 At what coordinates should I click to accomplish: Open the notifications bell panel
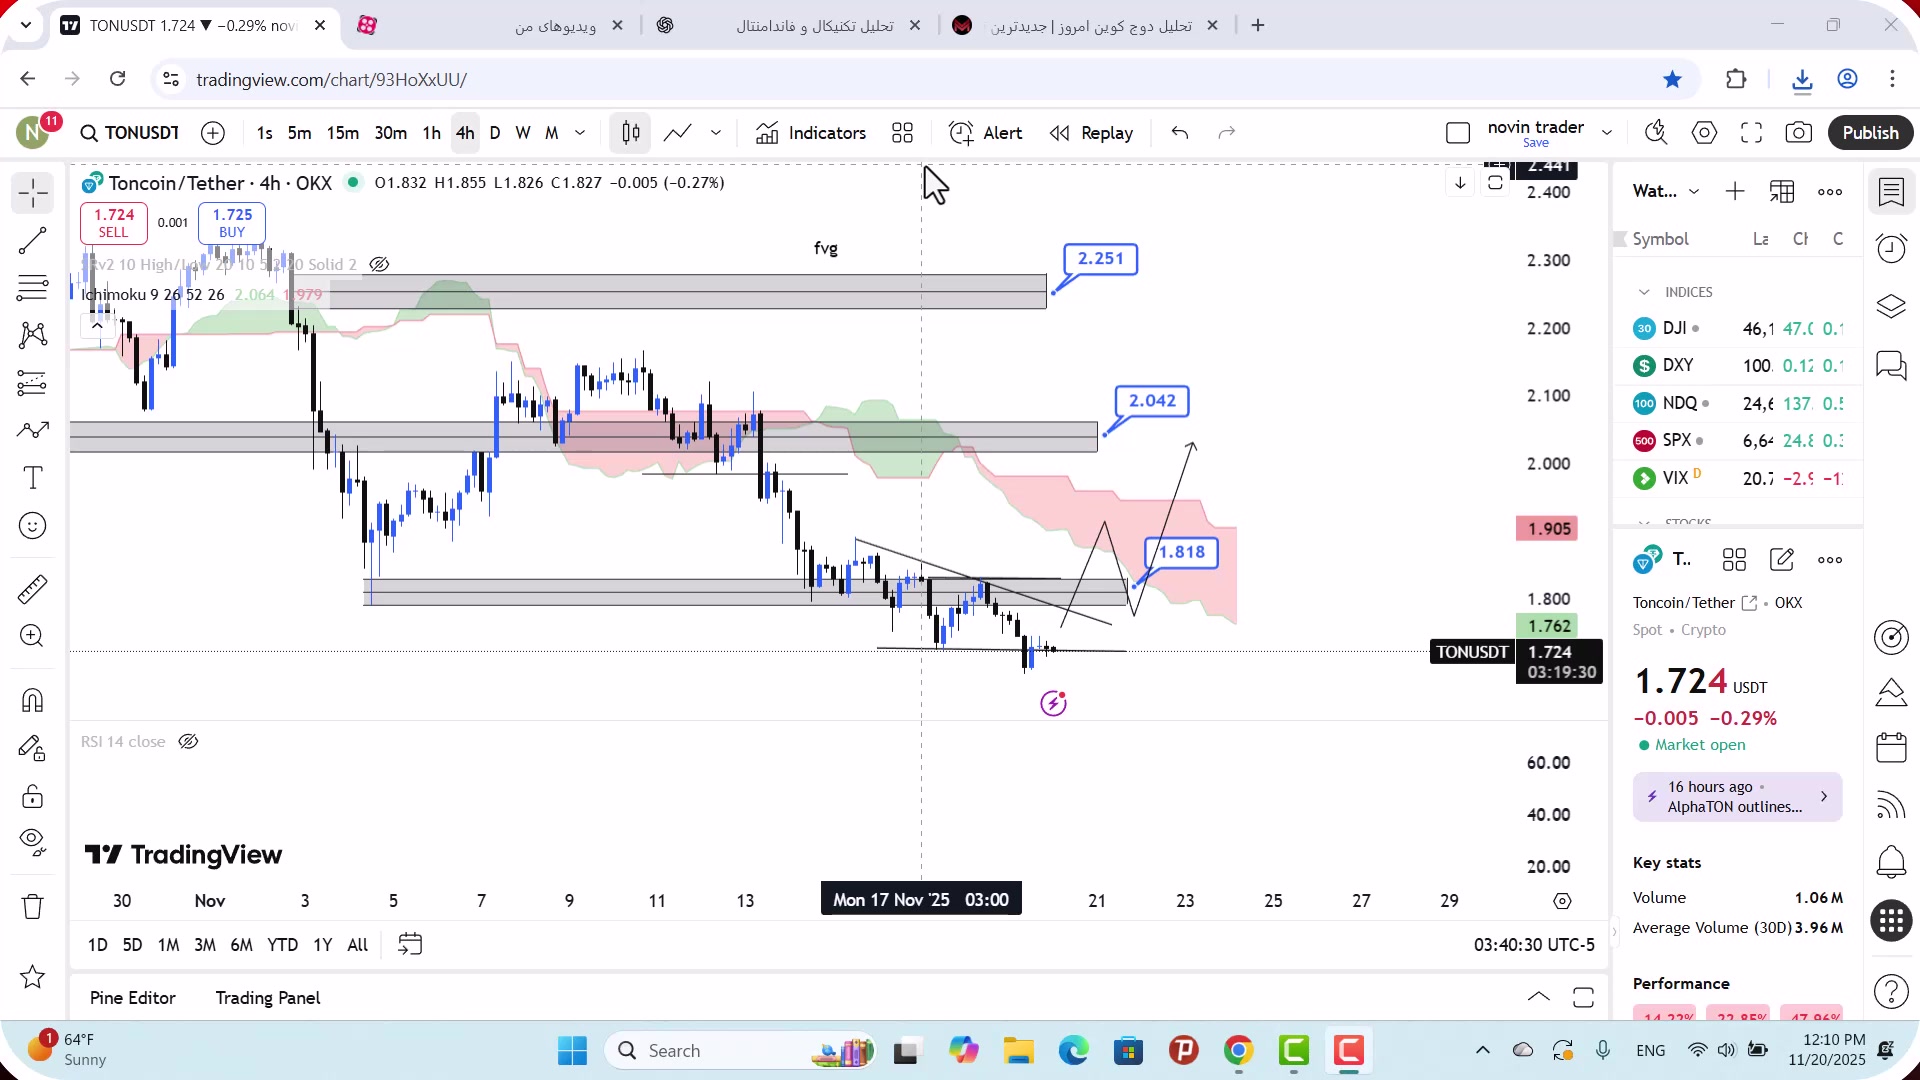pos(1891,861)
